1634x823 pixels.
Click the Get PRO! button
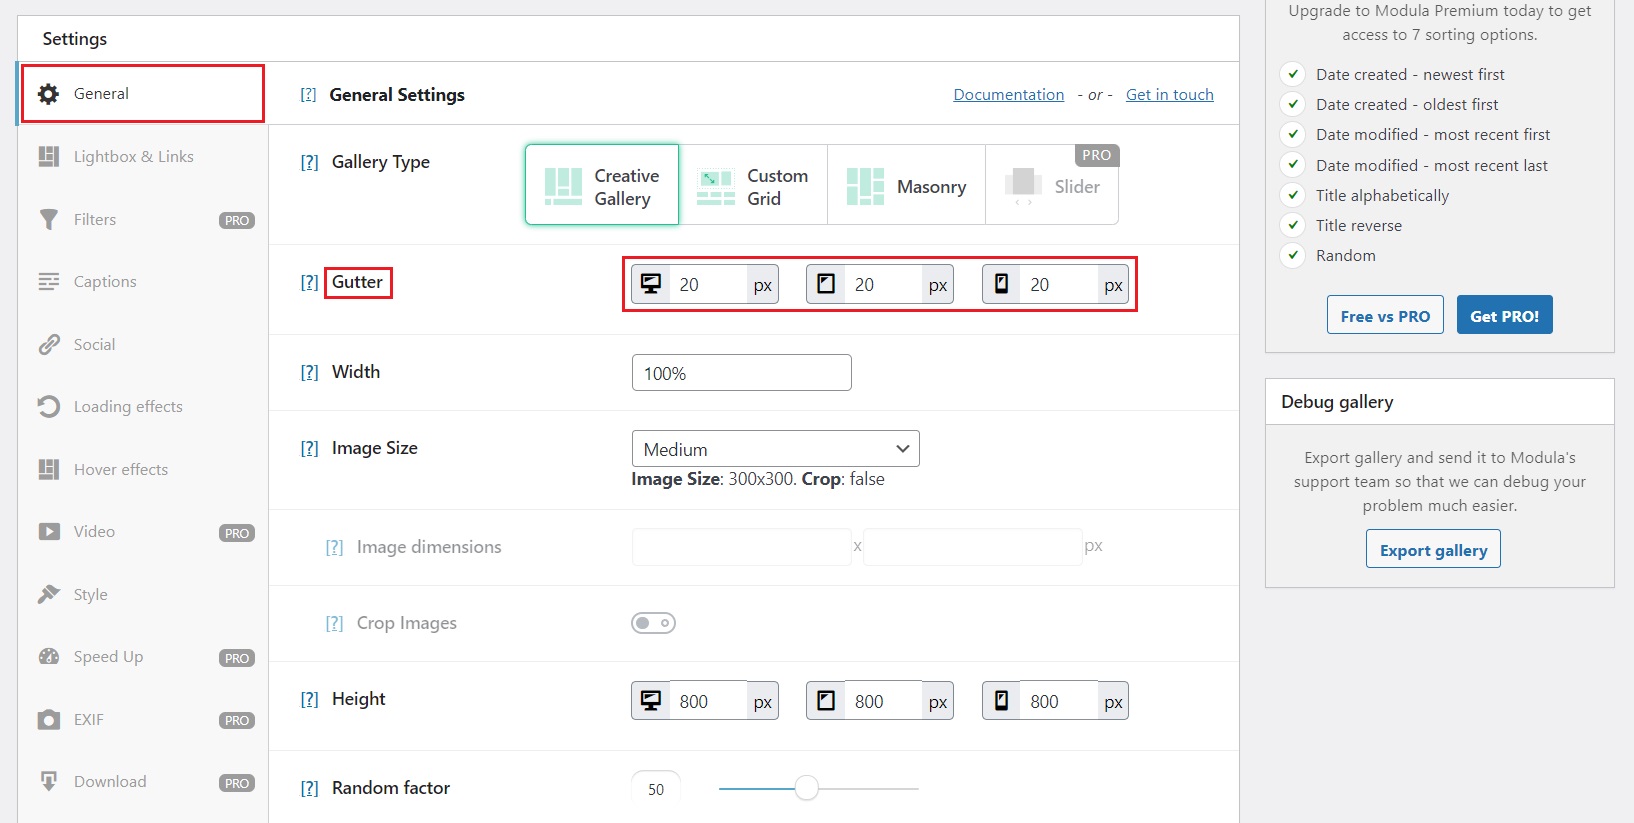click(1504, 316)
